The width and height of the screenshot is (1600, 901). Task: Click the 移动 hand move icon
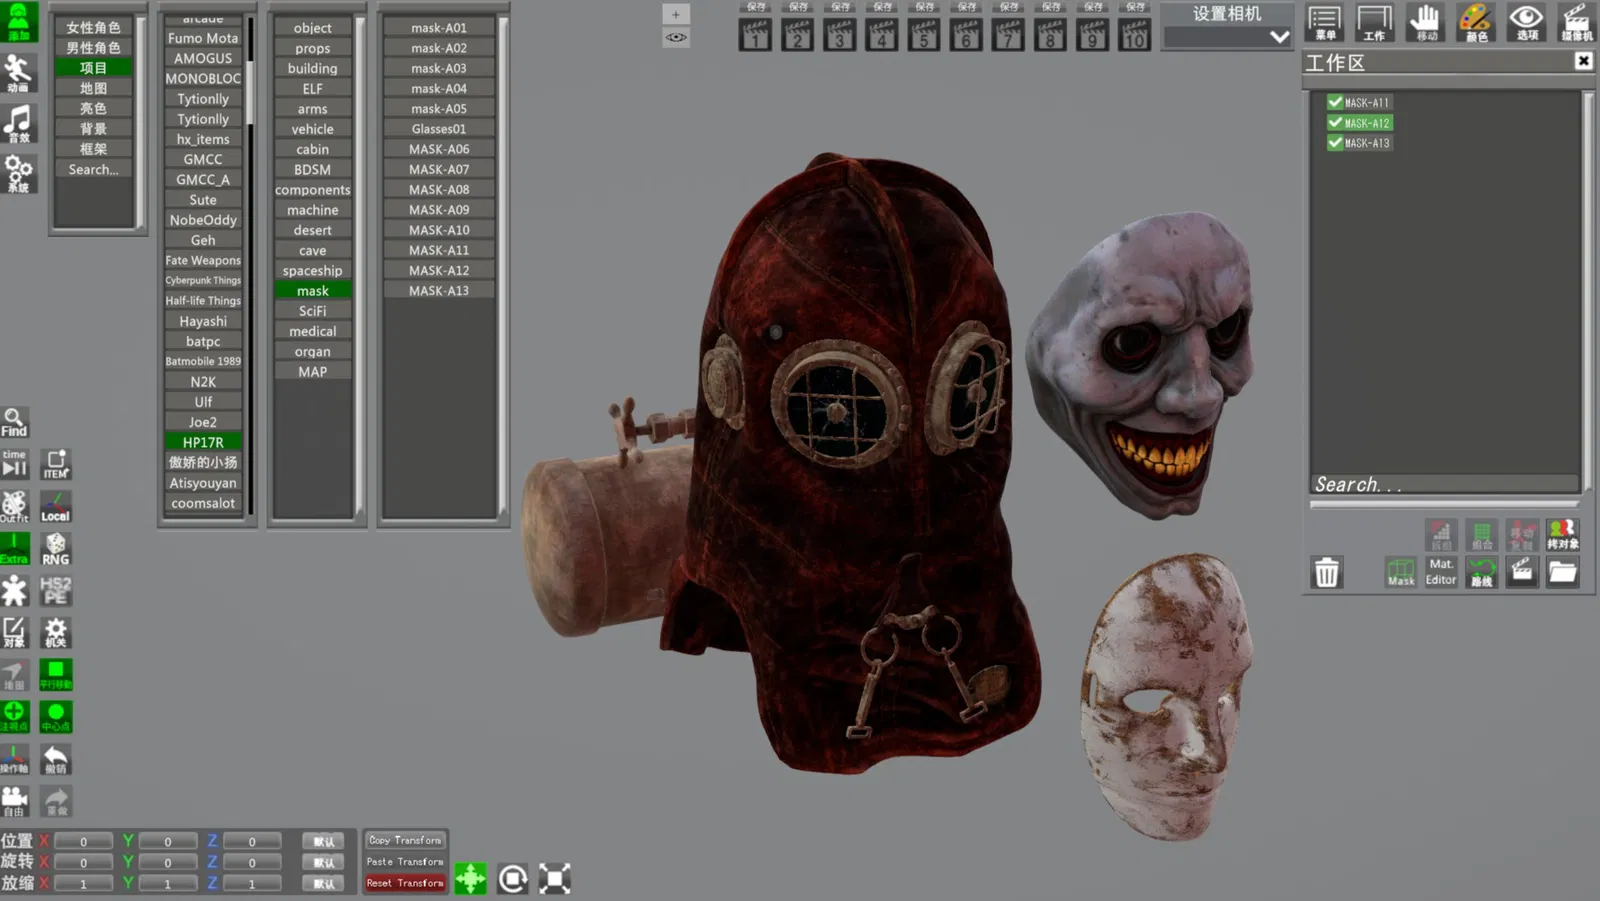[x=1425, y=22]
